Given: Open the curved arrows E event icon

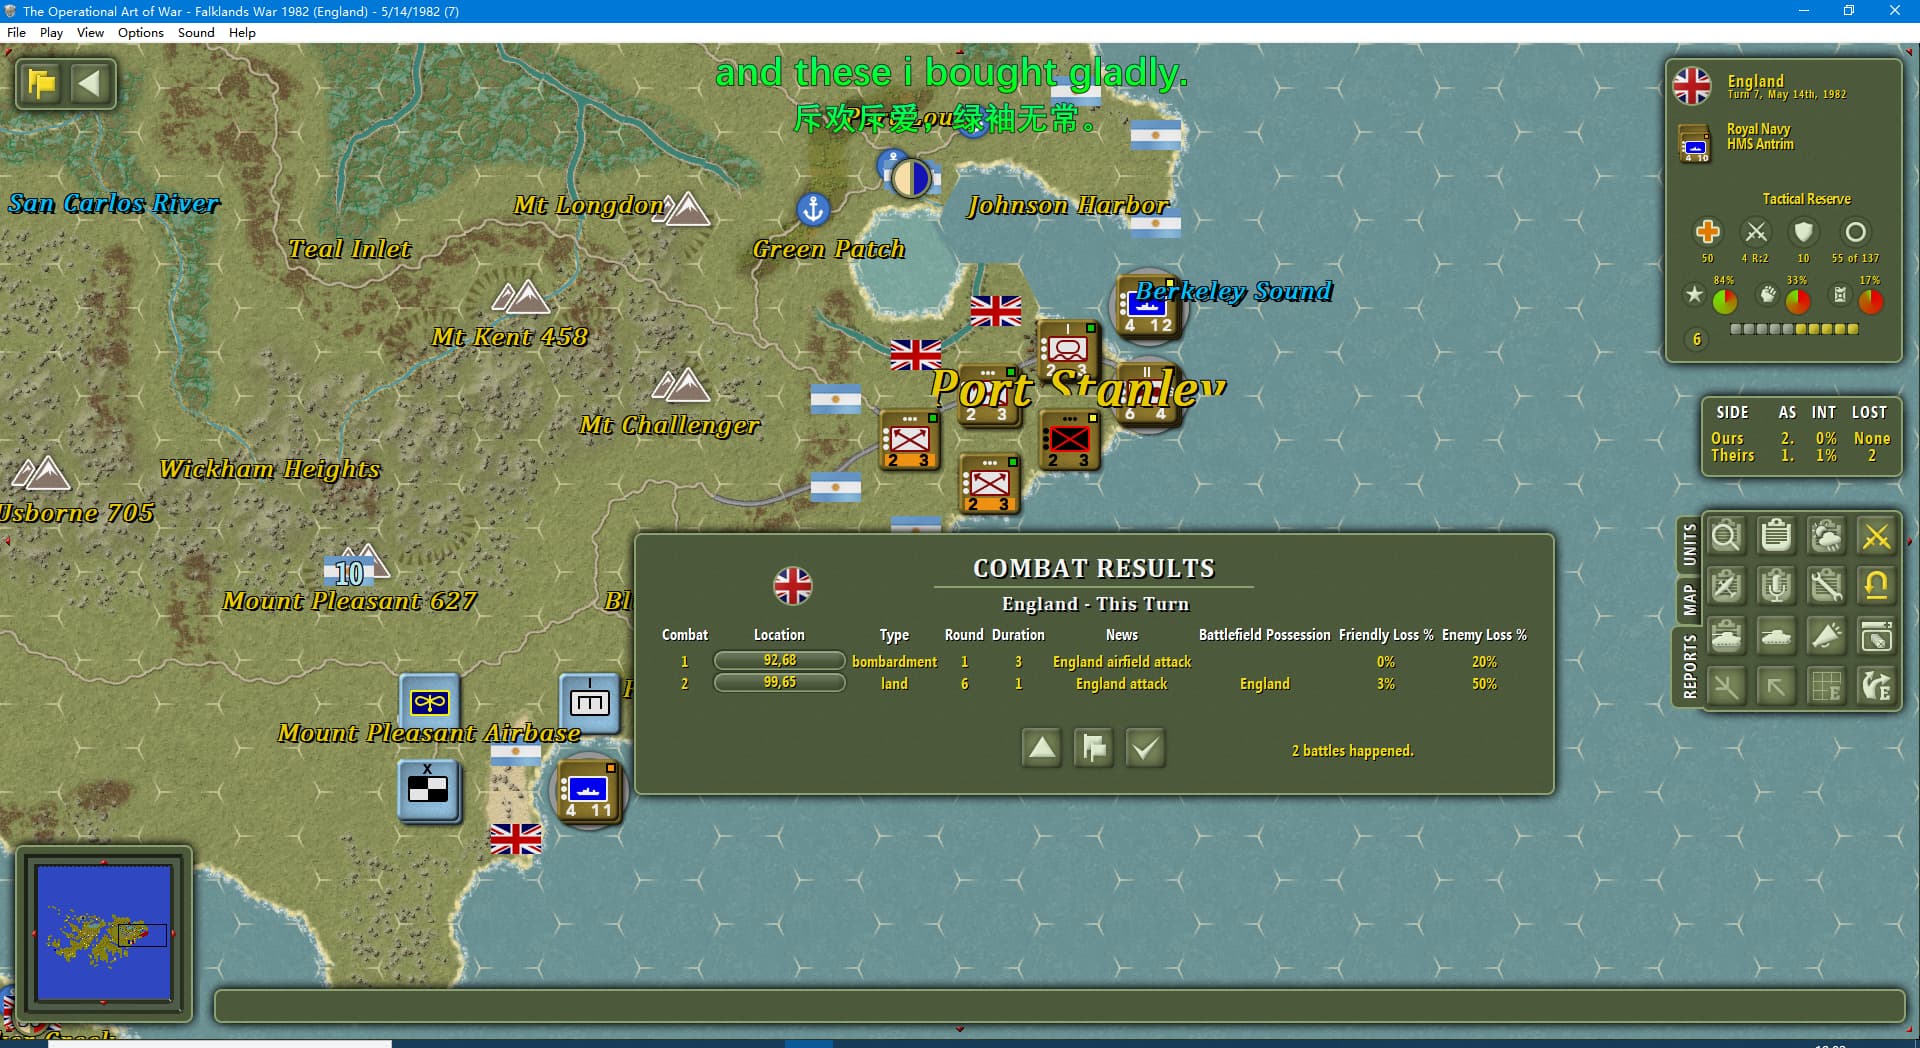Looking at the screenshot, I should point(1876,686).
